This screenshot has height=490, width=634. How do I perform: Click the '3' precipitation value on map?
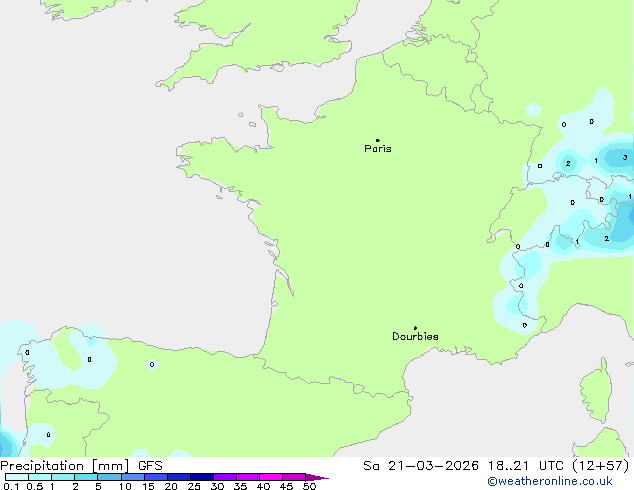[625, 157]
